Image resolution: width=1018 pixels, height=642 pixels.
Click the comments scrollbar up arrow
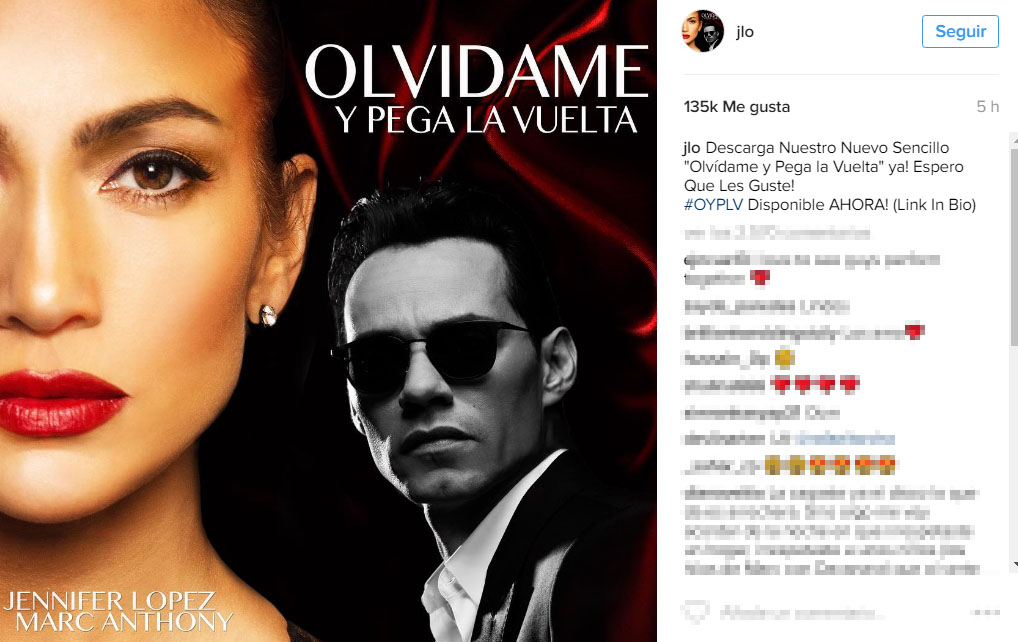pos(1013,138)
